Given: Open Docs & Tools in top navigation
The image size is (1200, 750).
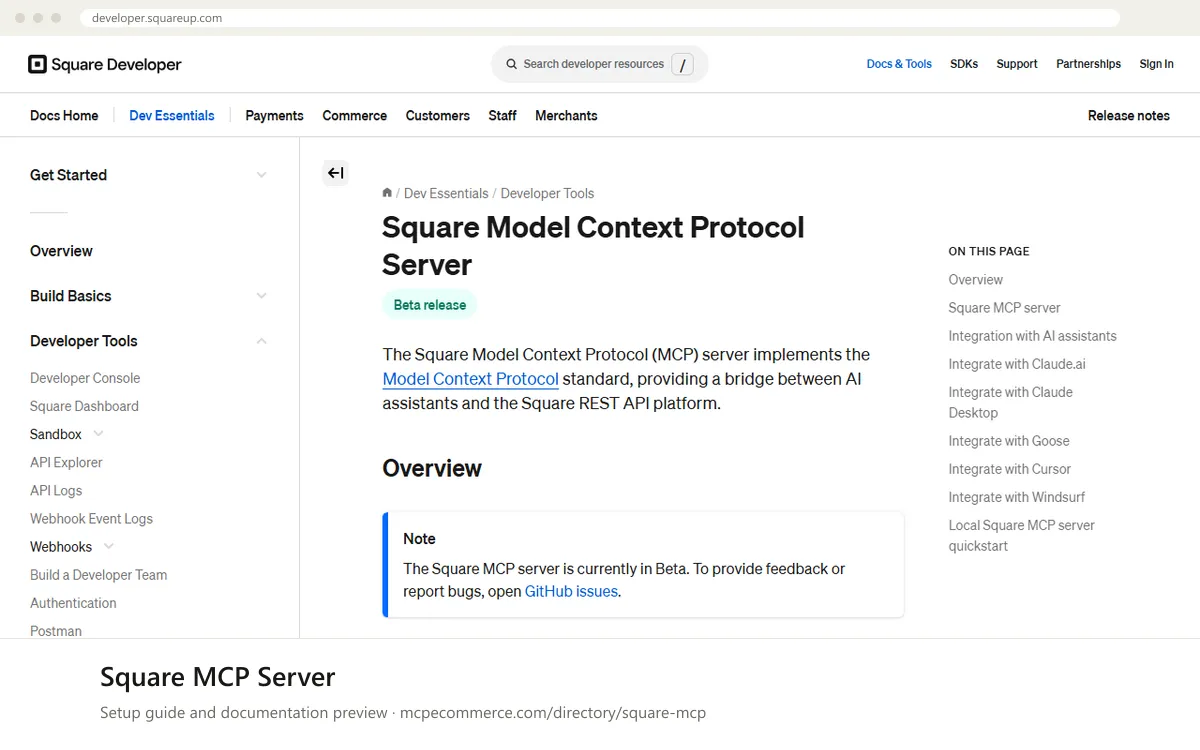Looking at the screenshot, I should [x=899, y=64].
